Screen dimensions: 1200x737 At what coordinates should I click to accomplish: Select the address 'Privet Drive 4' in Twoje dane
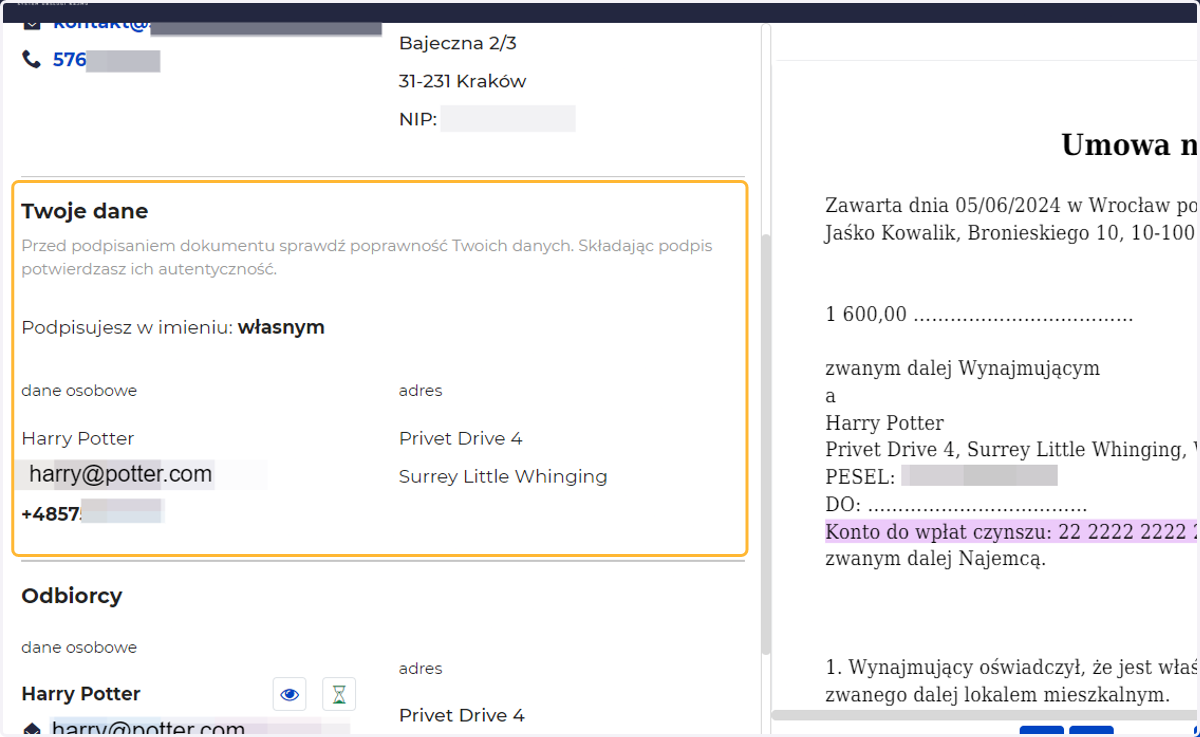point(461,438)
